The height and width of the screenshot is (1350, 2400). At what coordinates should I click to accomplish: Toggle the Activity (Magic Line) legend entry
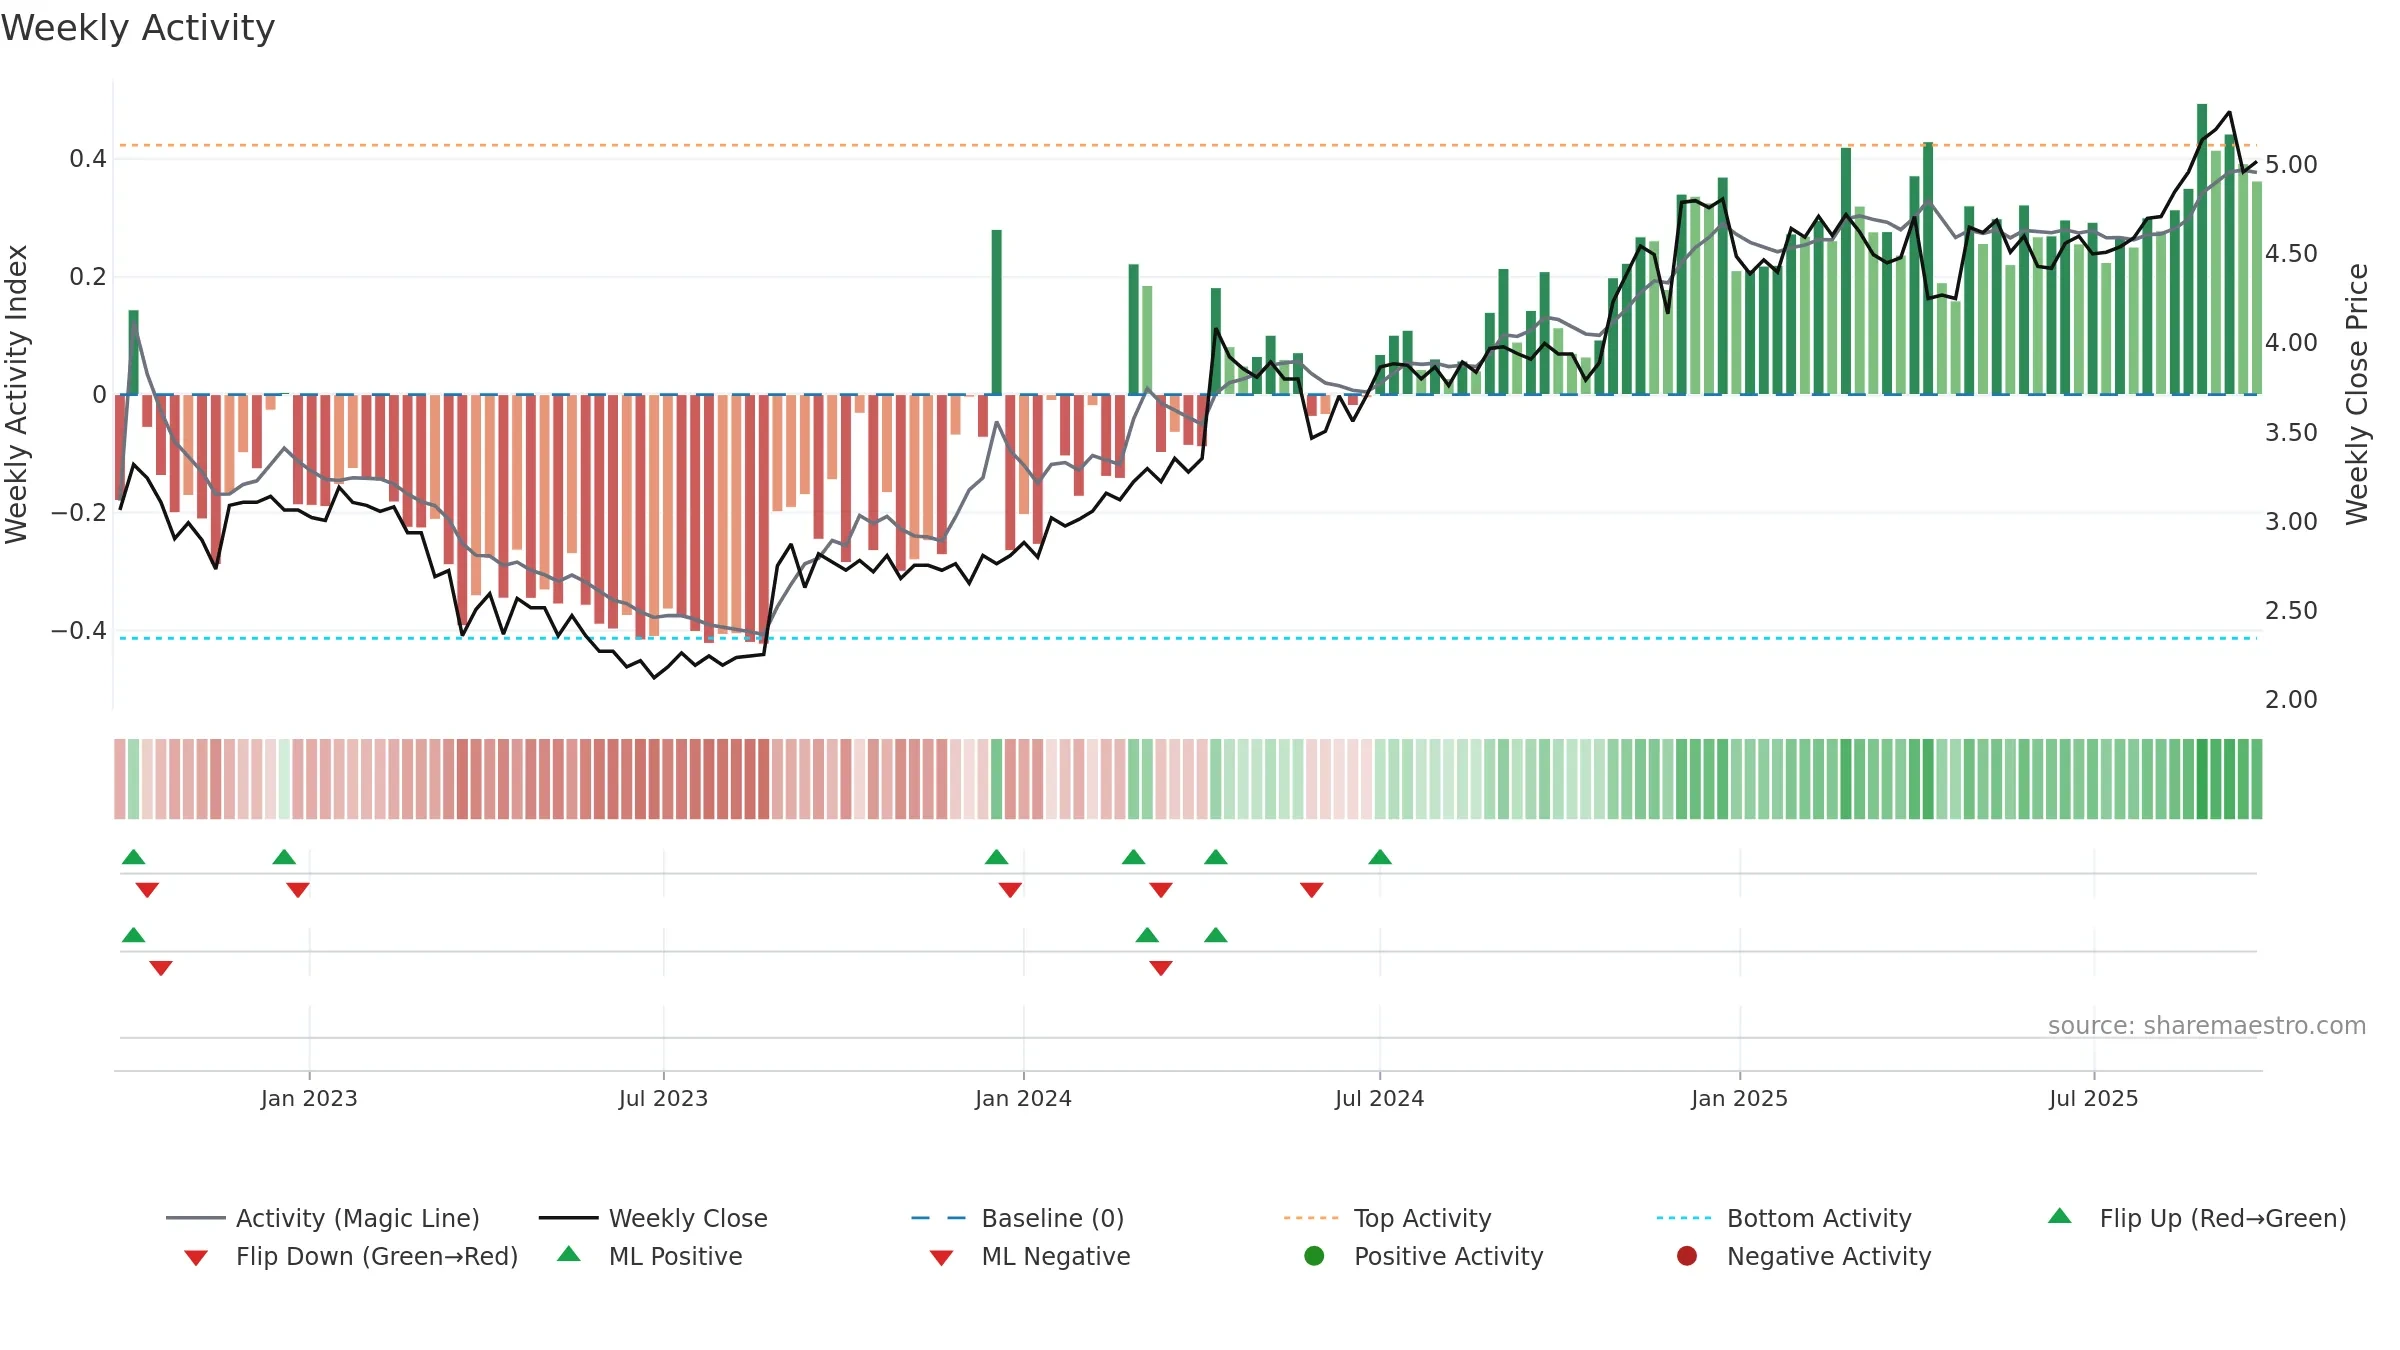point(323,1218)
